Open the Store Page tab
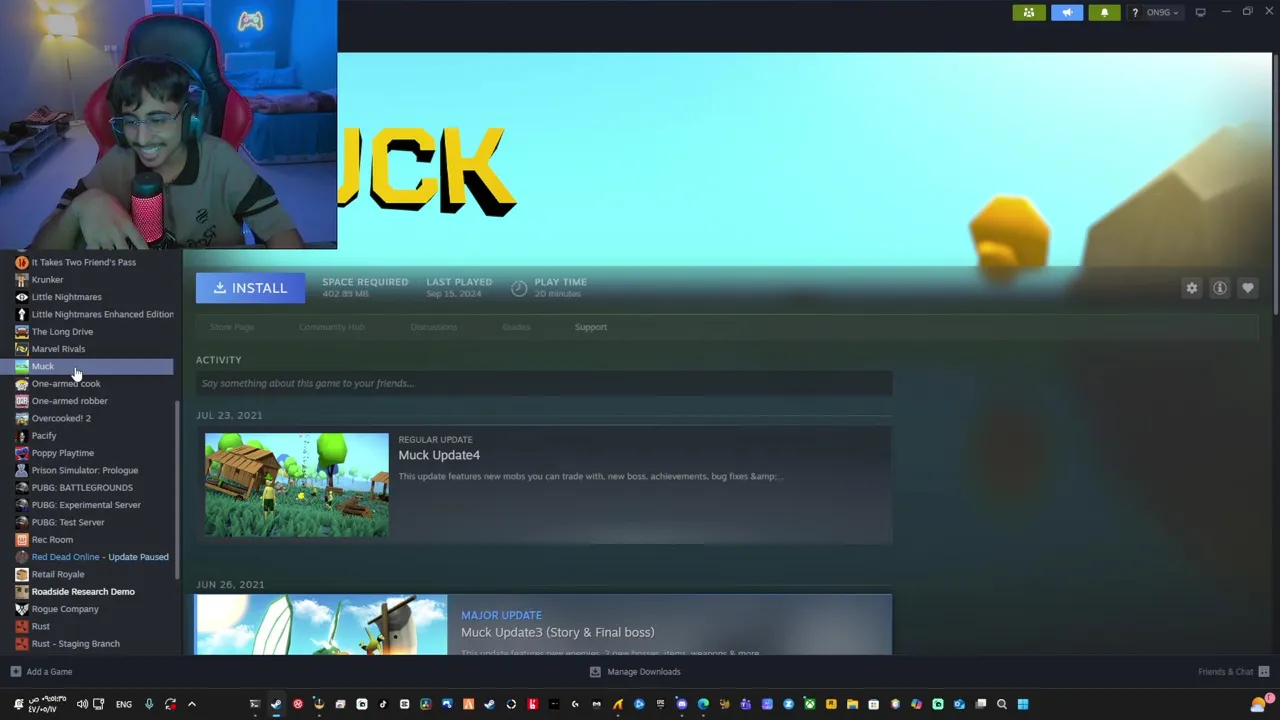Viewport: 1280px width, 720px height. (x=232, y=327)
